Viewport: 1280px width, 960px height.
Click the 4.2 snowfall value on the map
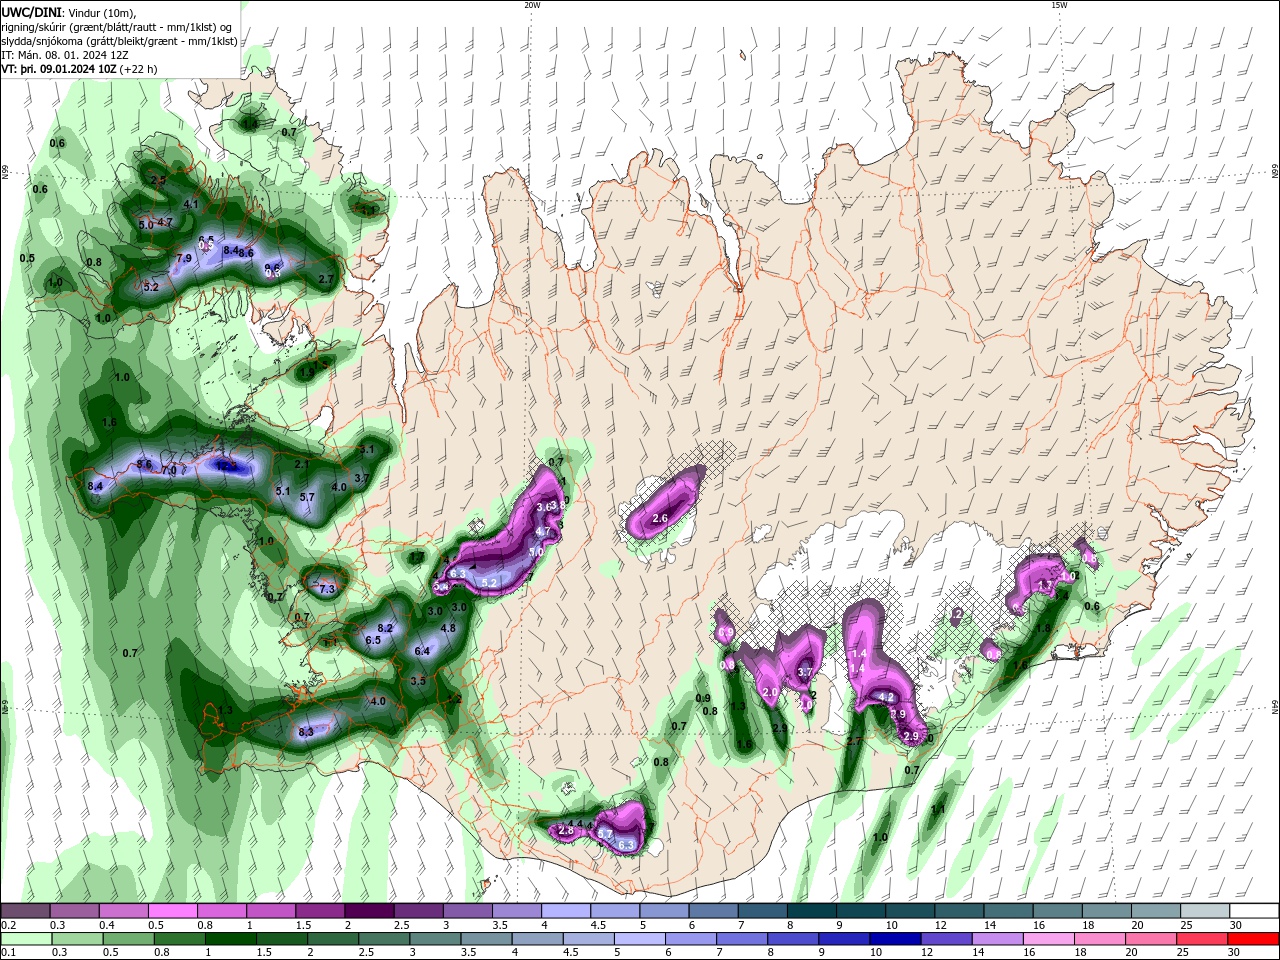tap(886, 697)
